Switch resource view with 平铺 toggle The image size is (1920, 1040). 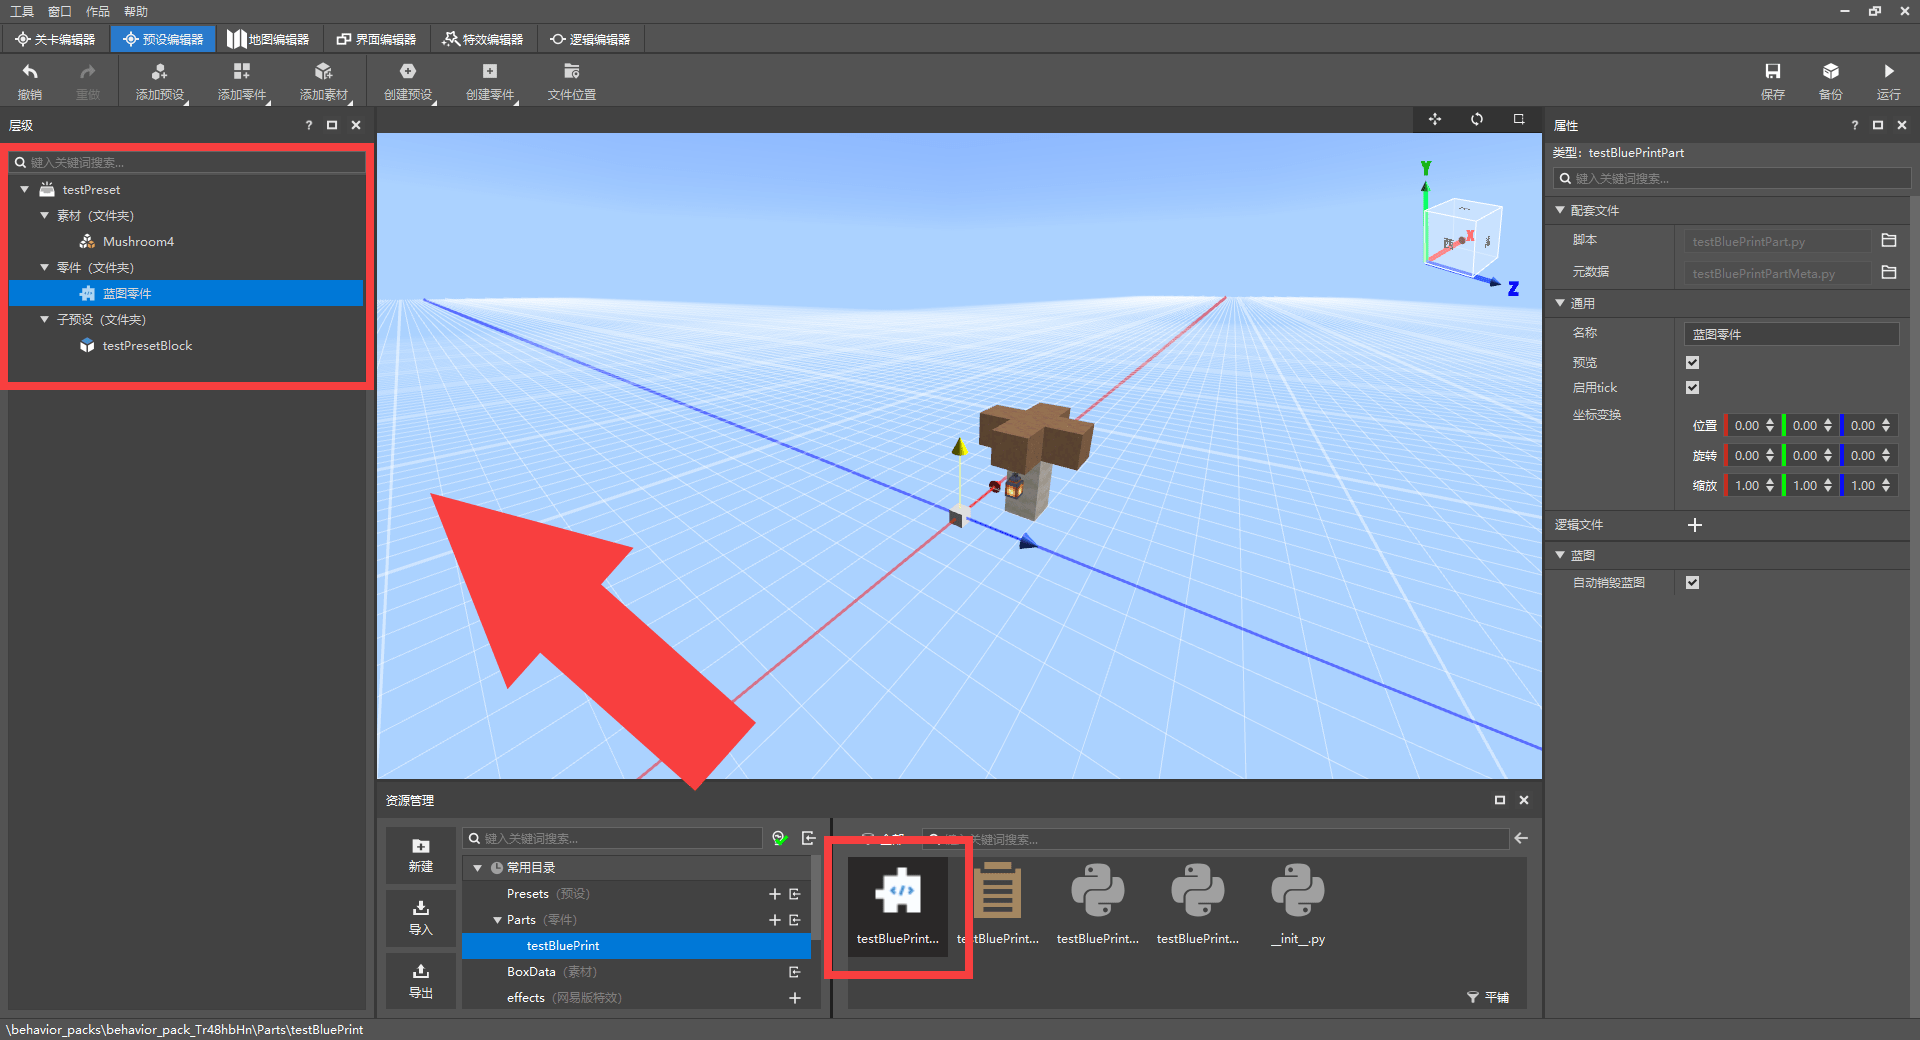click(1488, 997)
